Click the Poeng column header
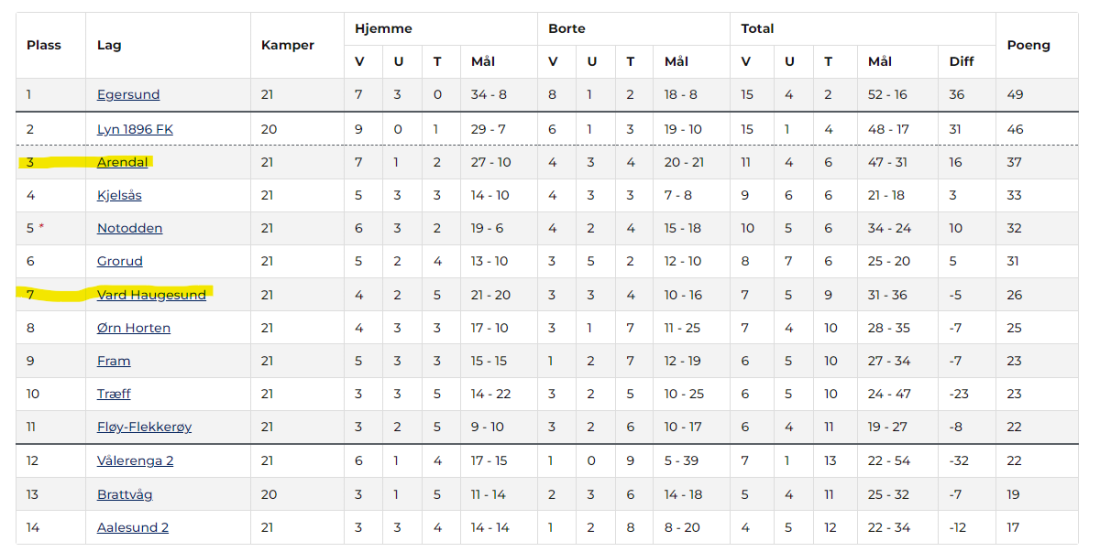1100x552 pixels. pyautogui.click(x=1028, y=45)
